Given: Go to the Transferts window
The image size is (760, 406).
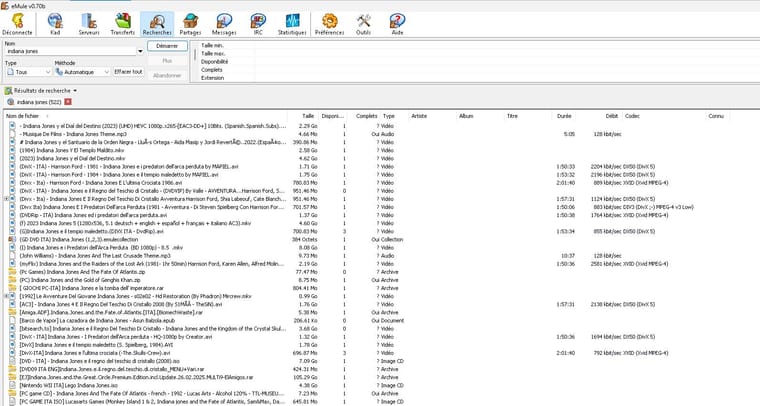Looking at the screenshot, I should [x=122, y=22].
